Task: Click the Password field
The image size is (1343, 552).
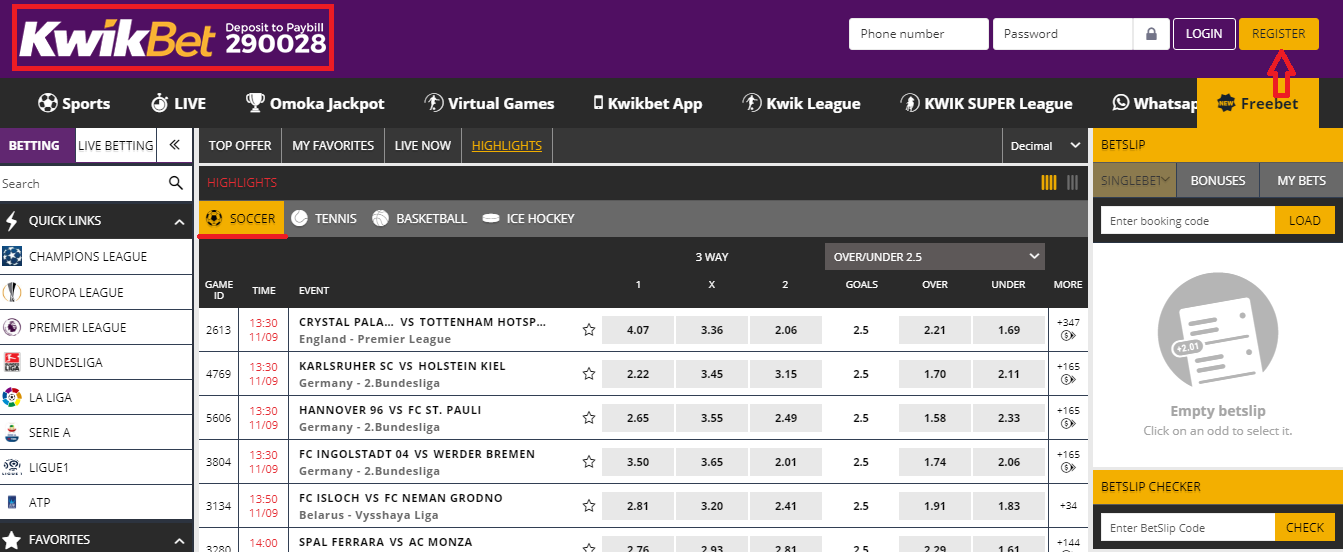Action: pos(1063,34)
